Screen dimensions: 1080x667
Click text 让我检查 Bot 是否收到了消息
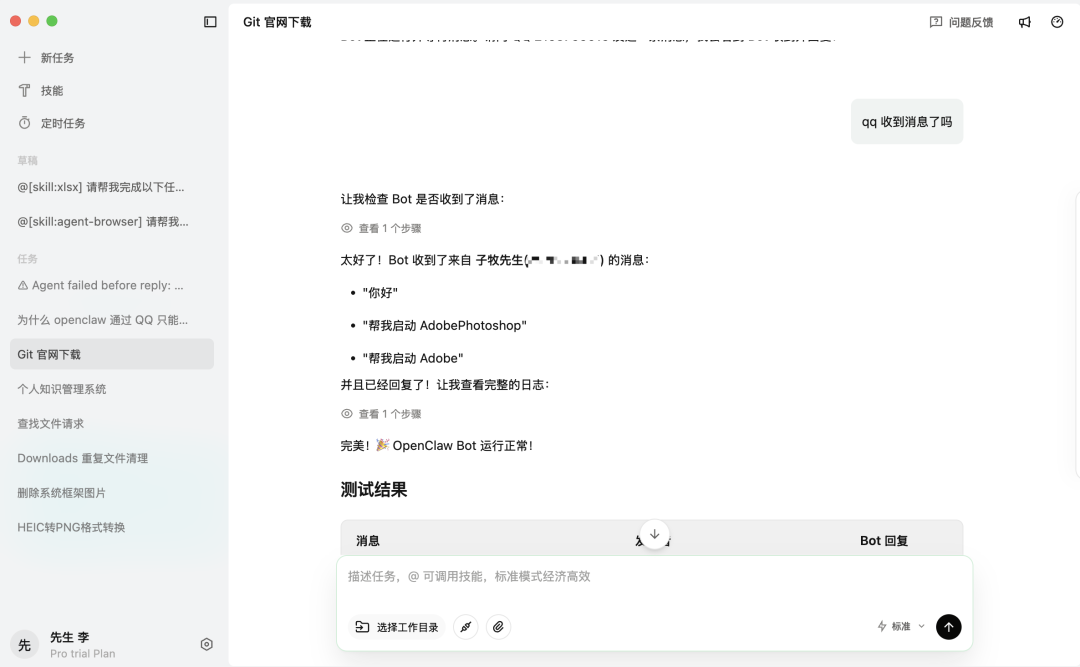tap(422, 199)
